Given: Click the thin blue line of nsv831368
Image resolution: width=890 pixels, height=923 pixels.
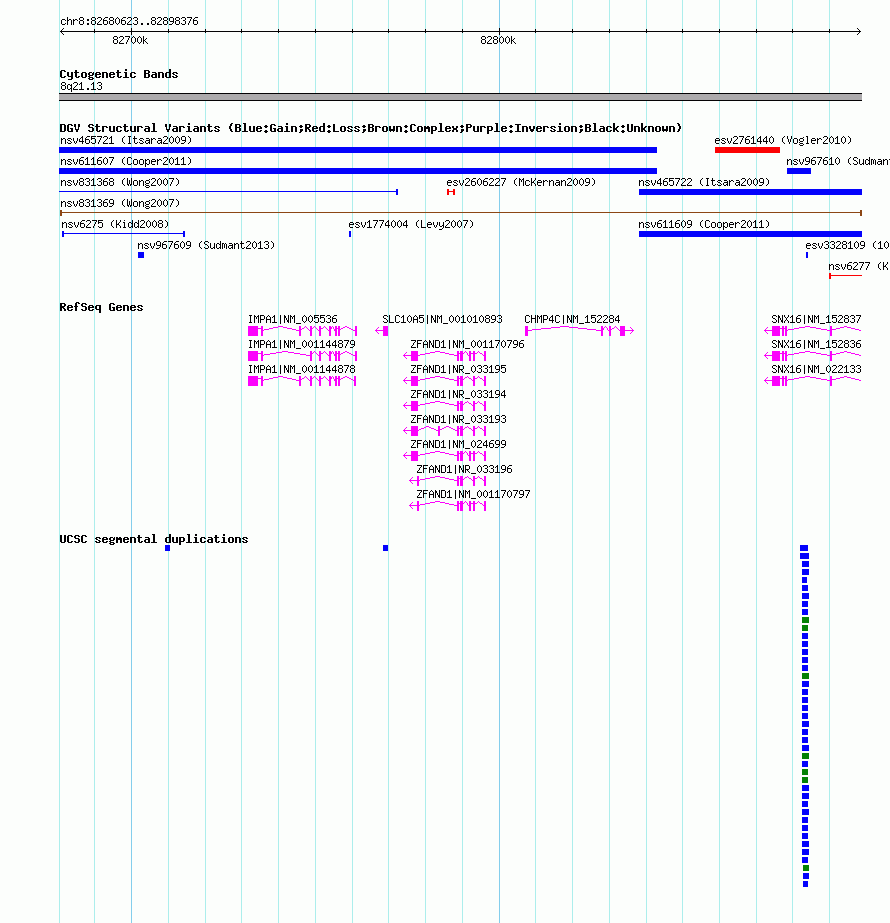Looking at the screenshot, I should 229,192.
